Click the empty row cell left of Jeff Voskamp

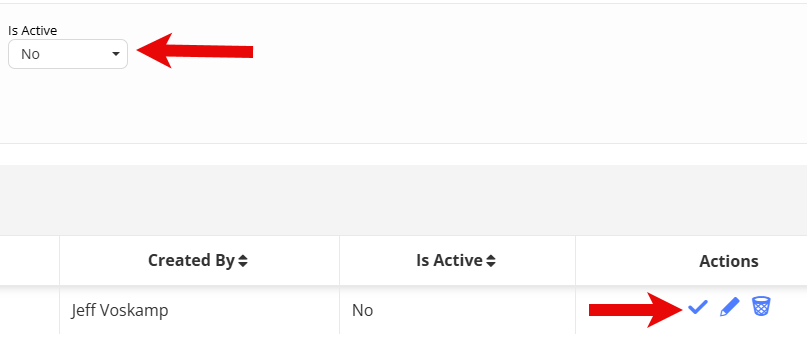(x=29, y=310)
